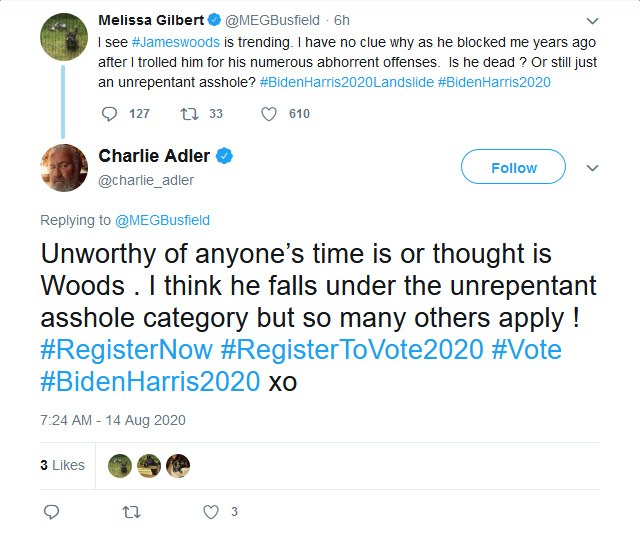Image resolution: width=640 pixels, height=551 pixels.
Task: Reply to Melissa Gilbert's tweet
Action: [109, 114]
